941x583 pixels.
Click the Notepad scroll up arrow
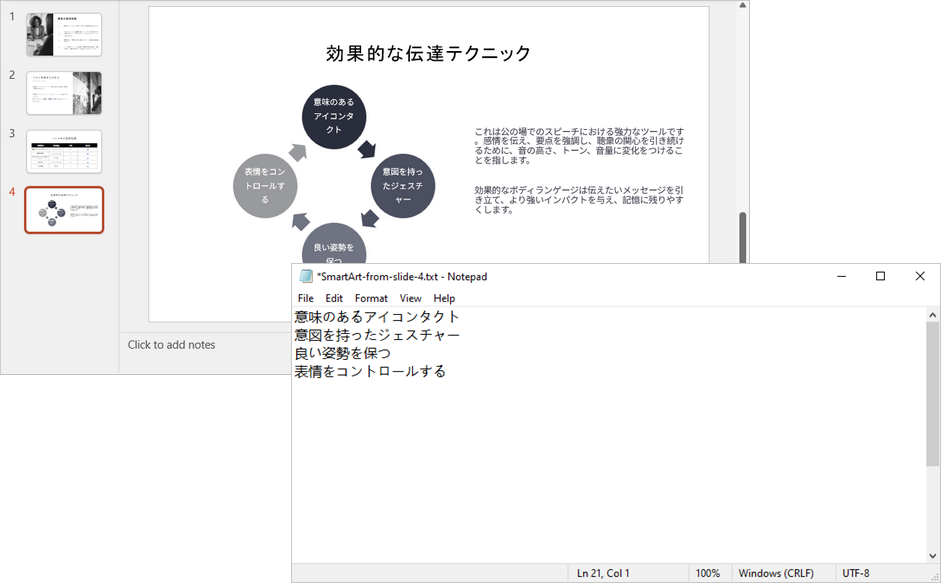tap(933, 315)
